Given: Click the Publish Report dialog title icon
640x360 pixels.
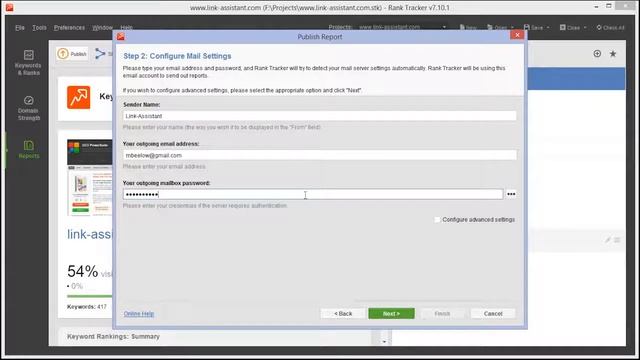Looking at the screenshot, I should coord(121,36).
